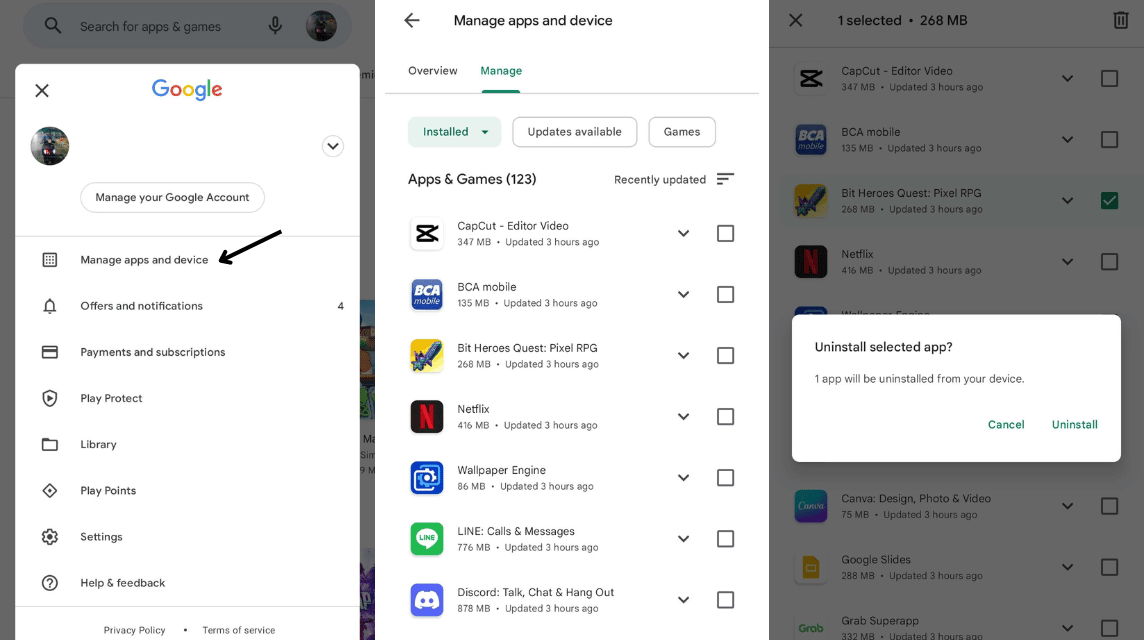Screen dimensions: 1144x640
Task: Expand BCA mobile details in middle list
Action: [684, 295]
